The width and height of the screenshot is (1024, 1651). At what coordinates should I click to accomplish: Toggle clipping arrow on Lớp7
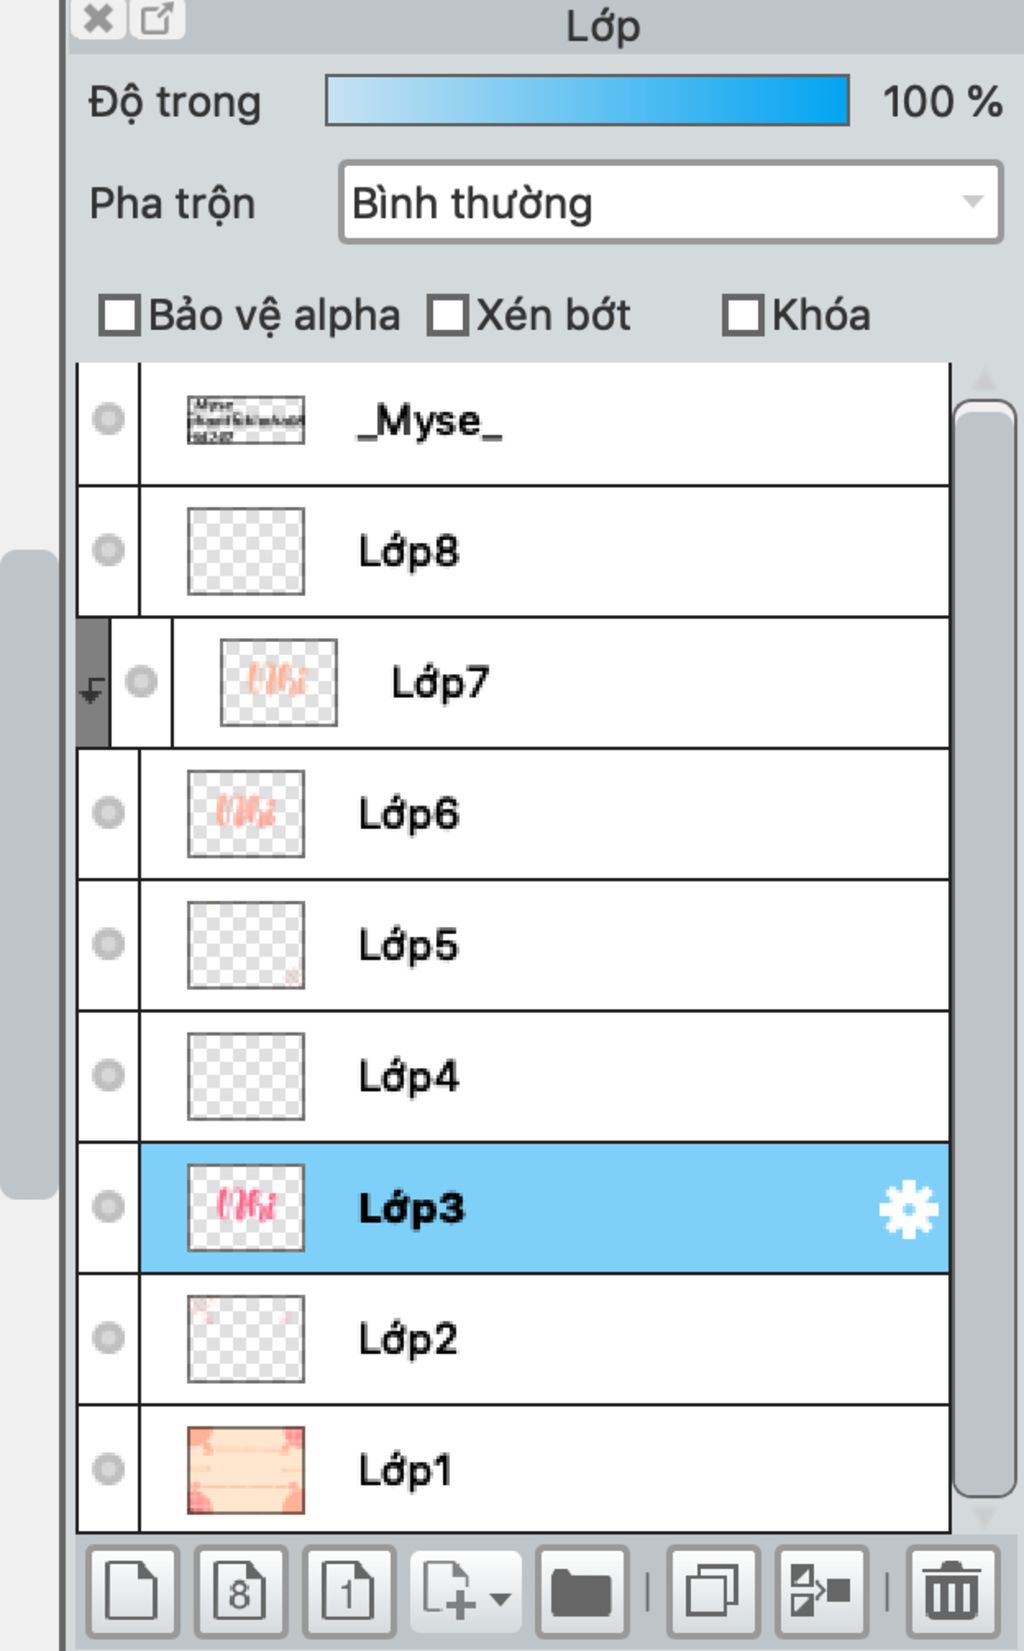93,689
